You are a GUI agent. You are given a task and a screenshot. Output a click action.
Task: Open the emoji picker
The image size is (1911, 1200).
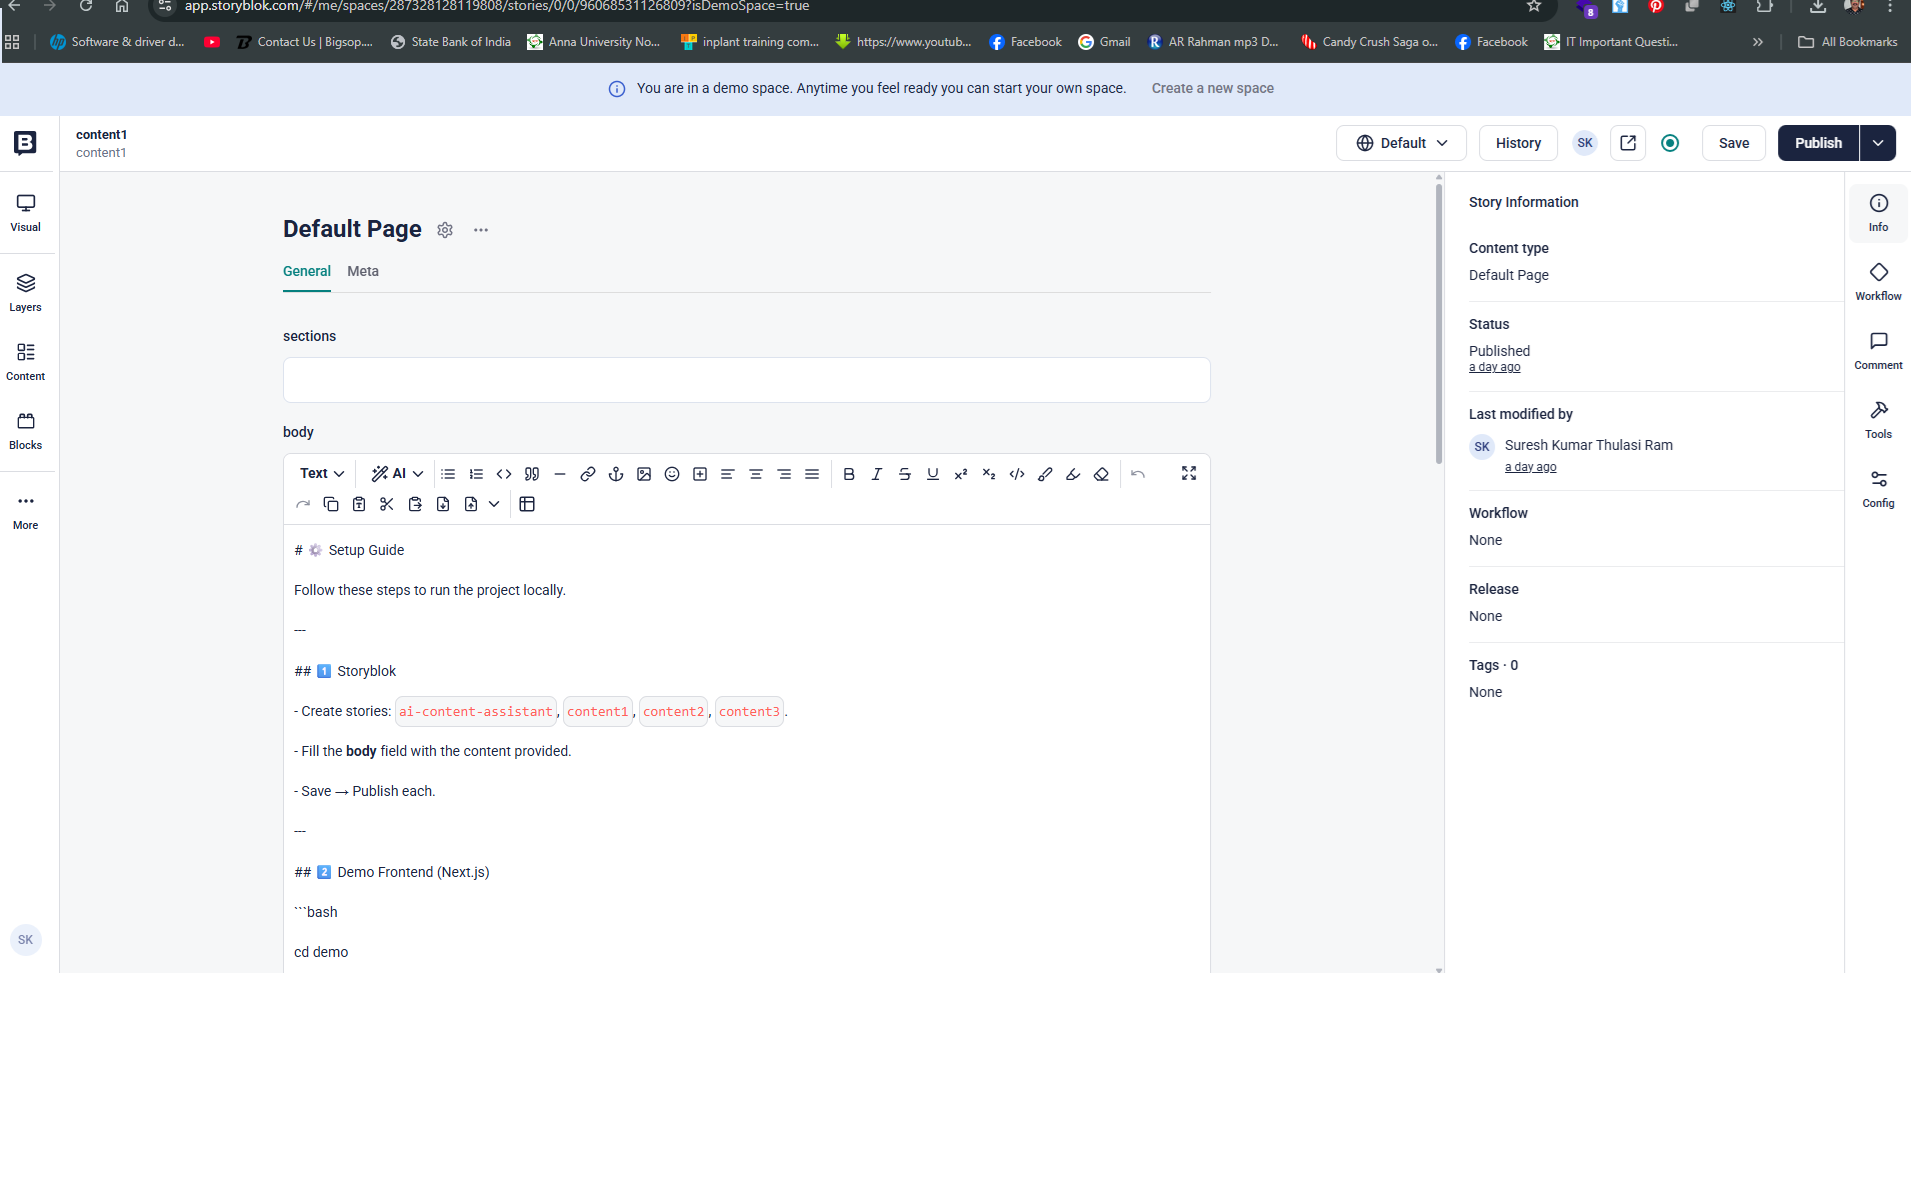pyautogui.click(x=672, y=474)
